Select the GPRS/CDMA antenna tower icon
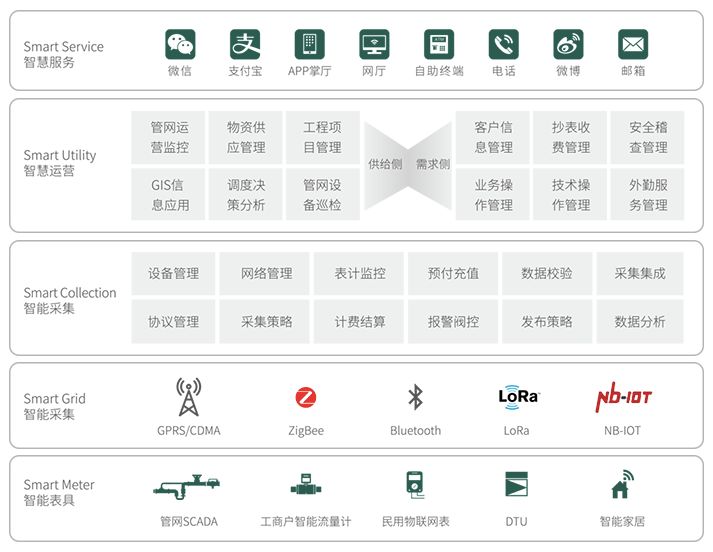Screen dimensions: 713x552 click(x=189, y=397)
